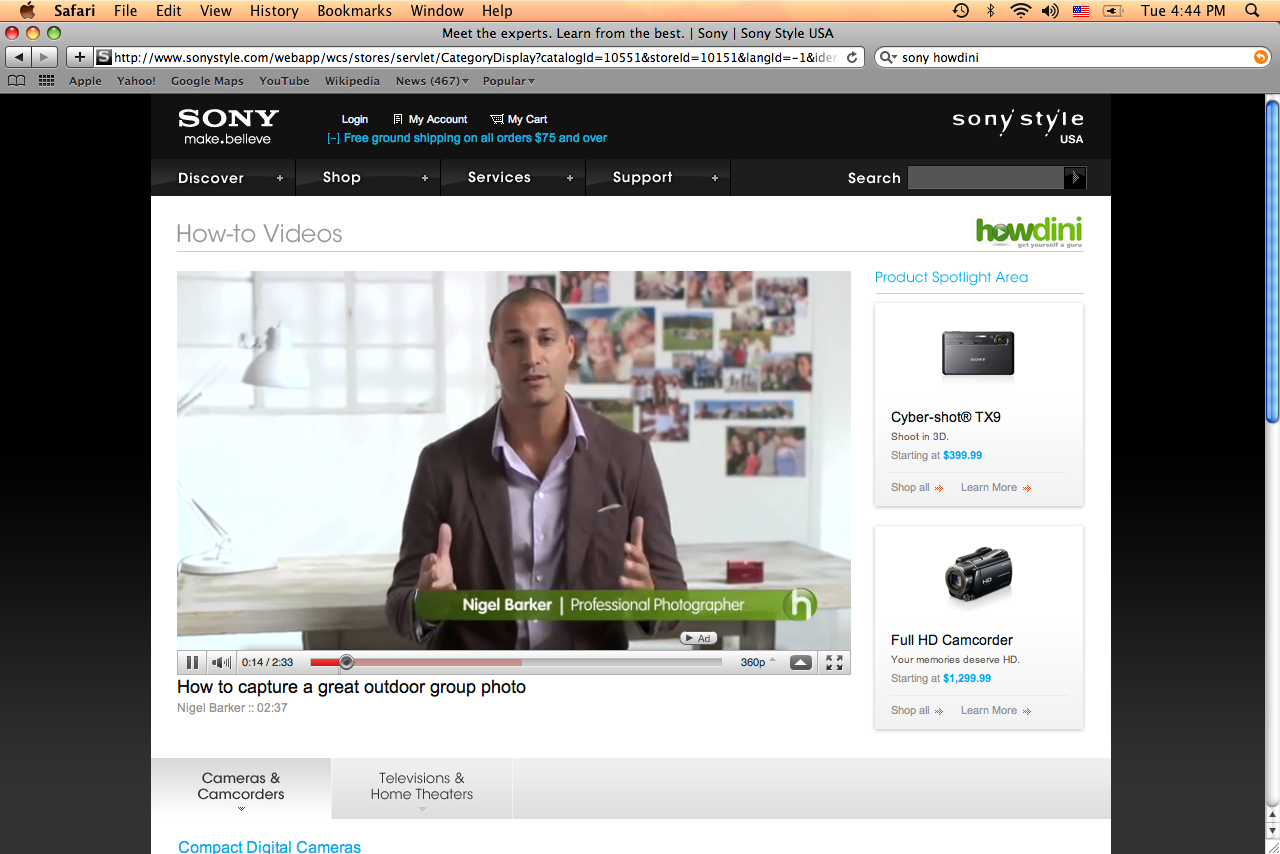Click the $1,299.99 camcorder price

pos(967,678)
